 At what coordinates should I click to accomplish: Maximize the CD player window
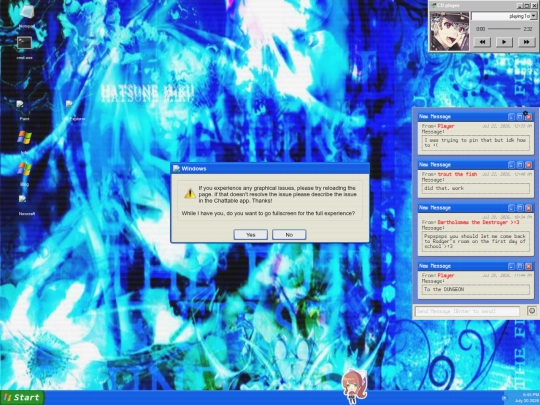click(x=527, y=6)
